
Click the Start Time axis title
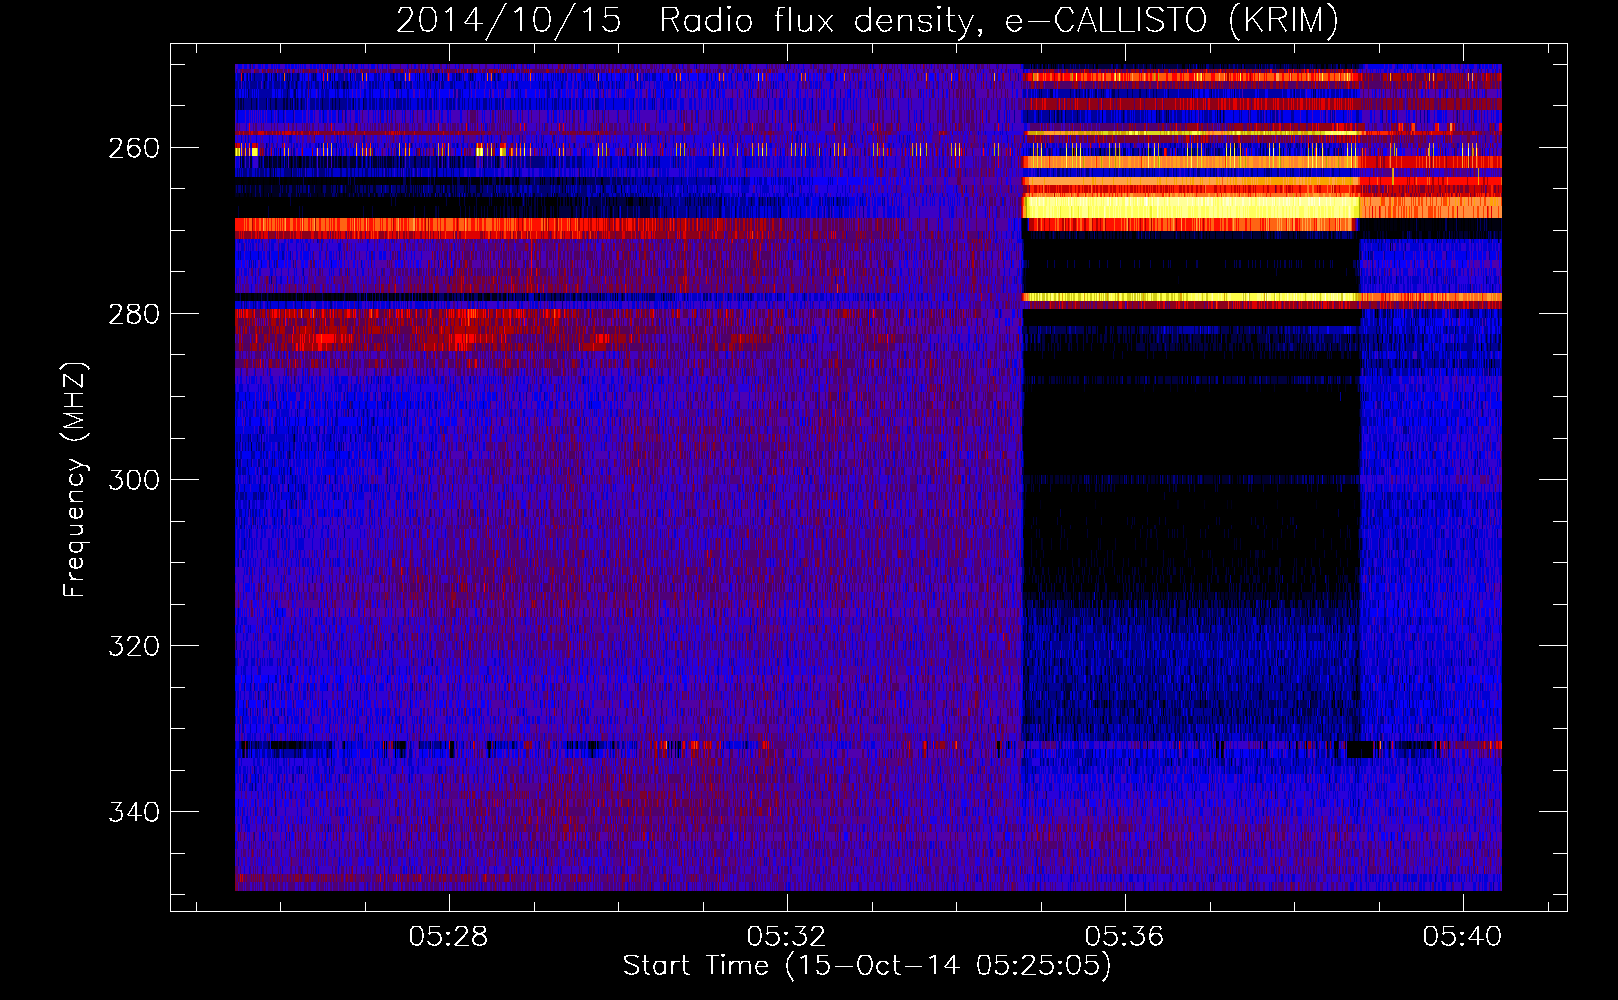click(867, 966)
